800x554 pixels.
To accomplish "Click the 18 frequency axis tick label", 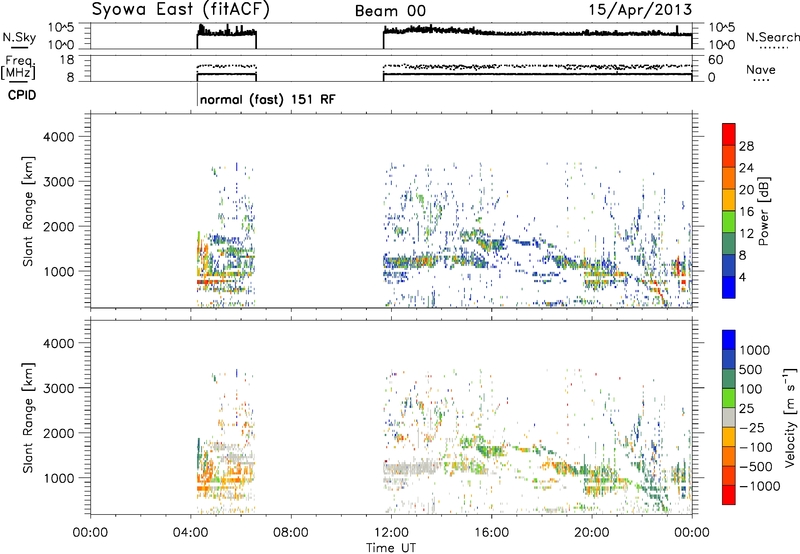I will click(67, 60).
